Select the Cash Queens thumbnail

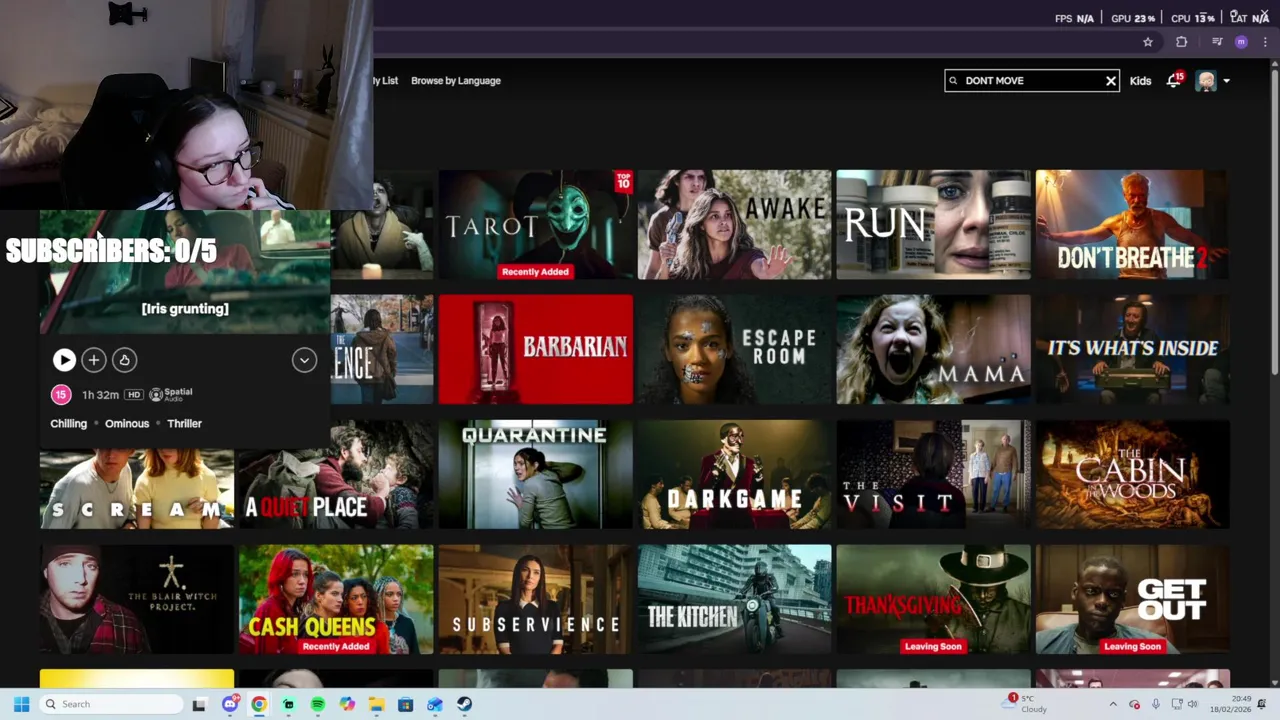[336, 599]
